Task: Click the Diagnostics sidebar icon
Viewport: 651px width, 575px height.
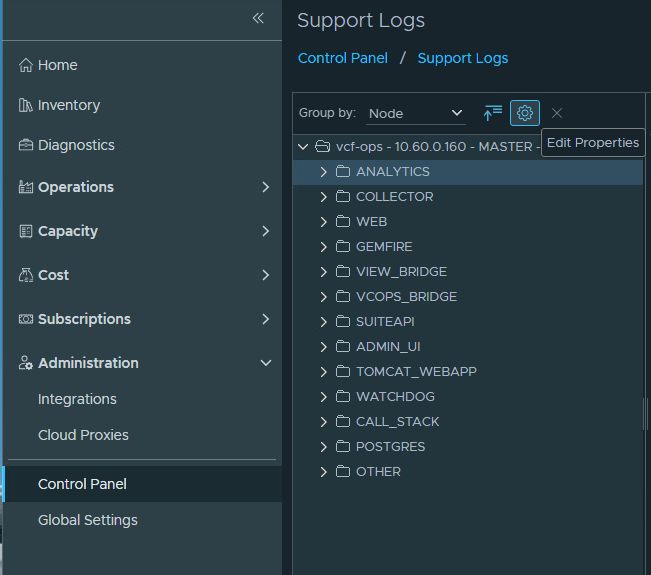Action: coord(26,145)
